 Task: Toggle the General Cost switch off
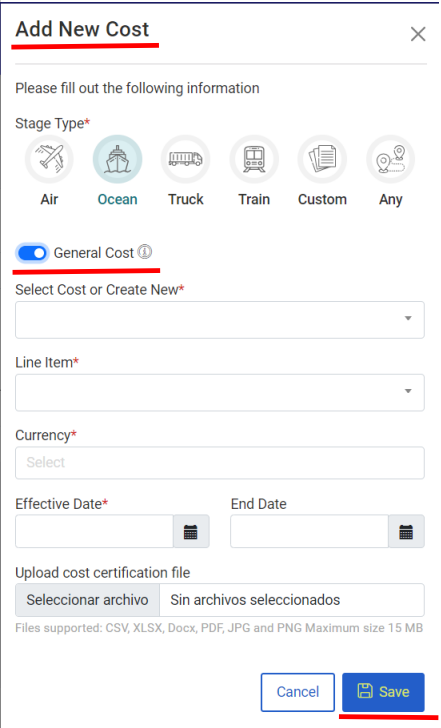(32, 253)
